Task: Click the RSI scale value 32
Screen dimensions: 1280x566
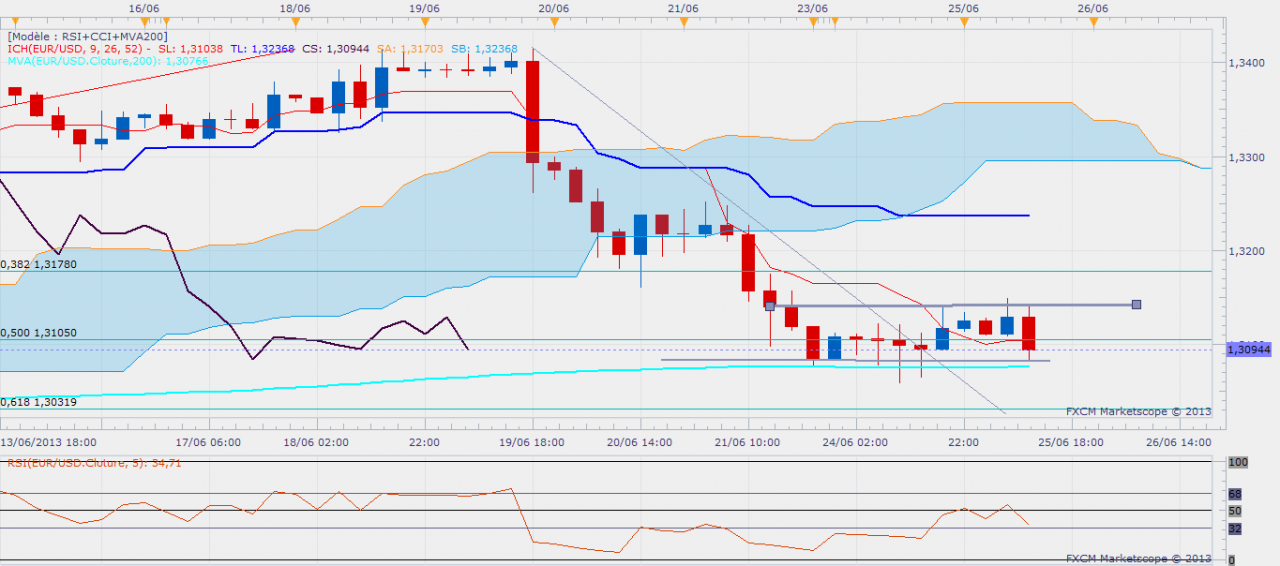Action: [x=1233, y=528]
